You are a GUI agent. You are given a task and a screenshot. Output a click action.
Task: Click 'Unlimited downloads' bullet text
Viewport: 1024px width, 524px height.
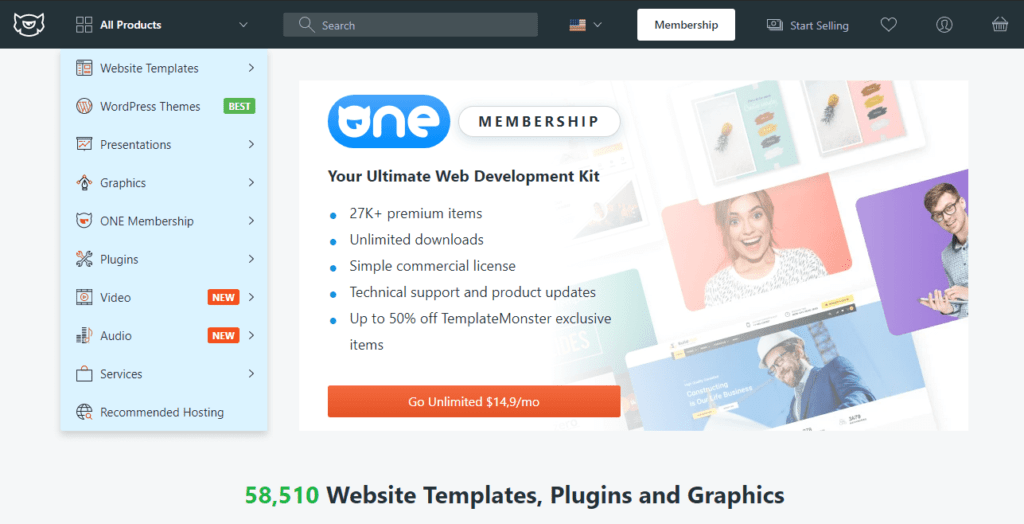(417, 240)
